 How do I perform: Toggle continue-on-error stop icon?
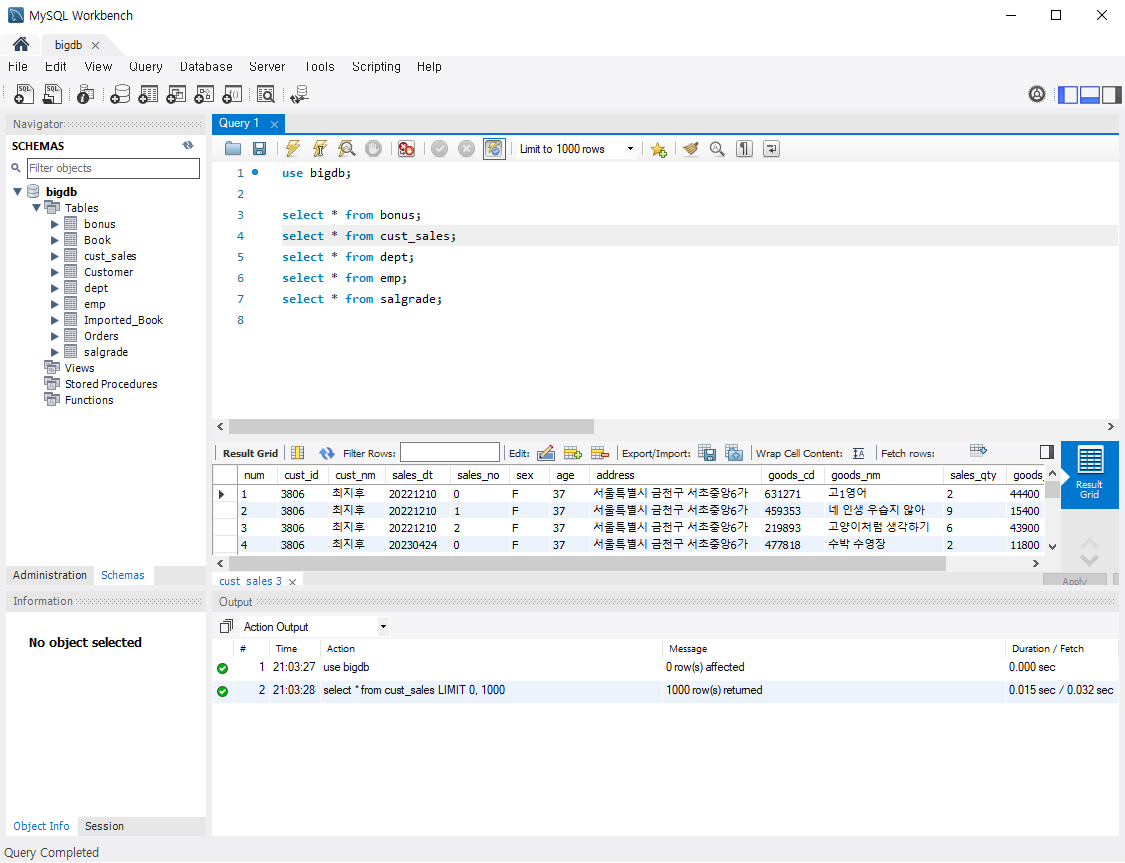point(406,148)
